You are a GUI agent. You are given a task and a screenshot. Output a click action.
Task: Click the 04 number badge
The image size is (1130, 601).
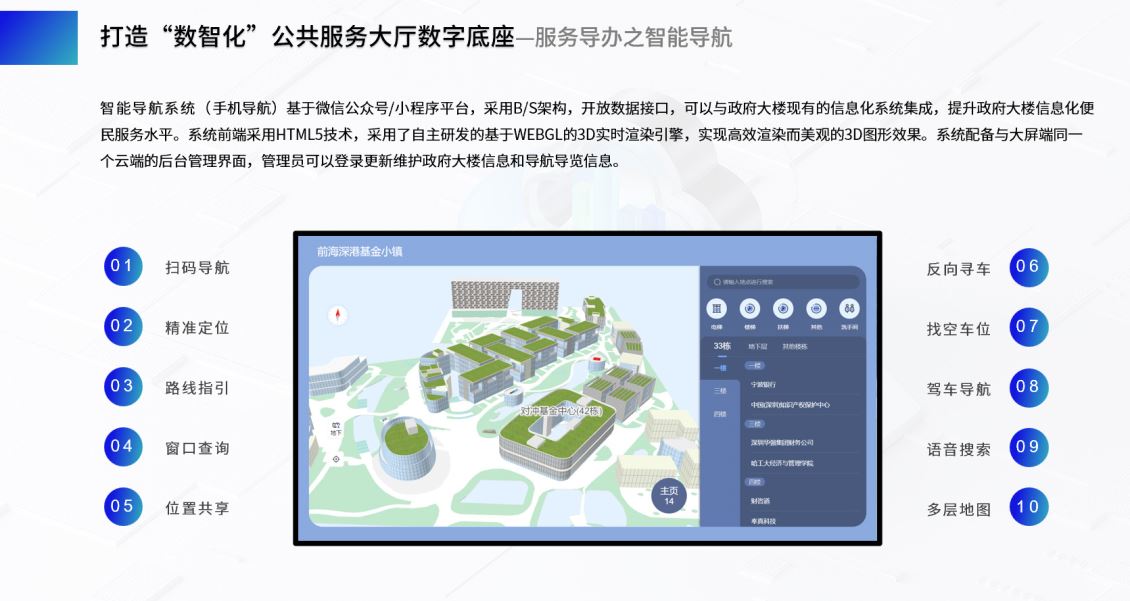pyautogui.click(x=123, y=446)
